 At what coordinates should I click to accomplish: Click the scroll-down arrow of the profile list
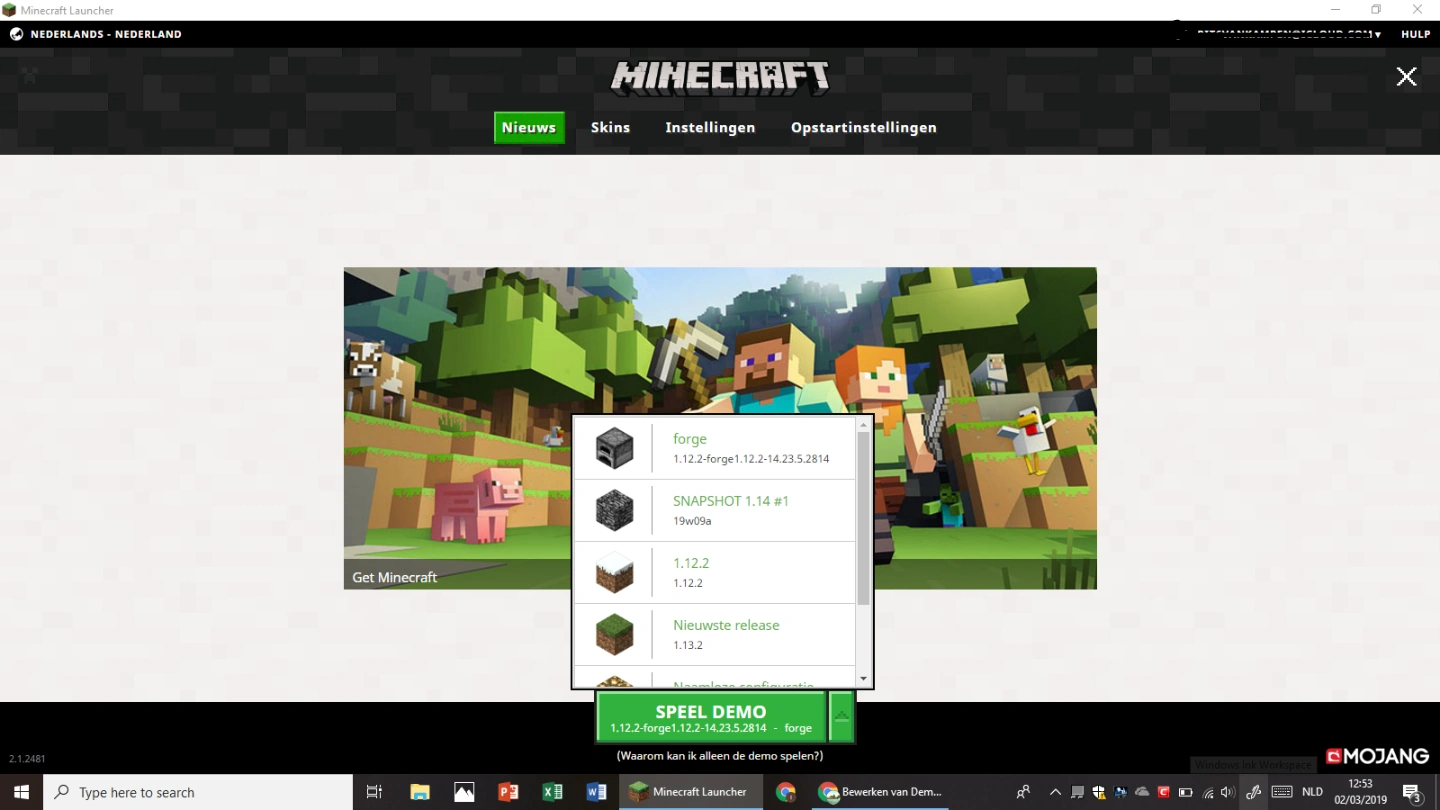864,678
